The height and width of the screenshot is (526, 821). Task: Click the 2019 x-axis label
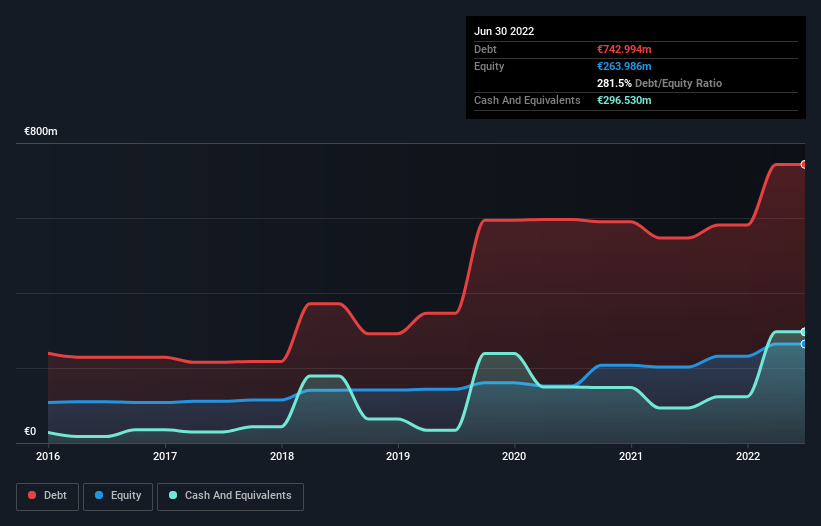[398, 456]
